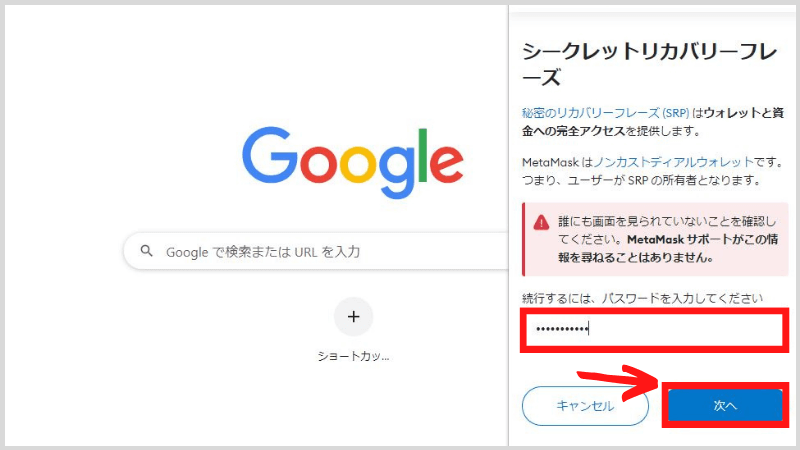Click the blue capital G of Google logo
Screen dimensions: 800x450
(270, 155)
